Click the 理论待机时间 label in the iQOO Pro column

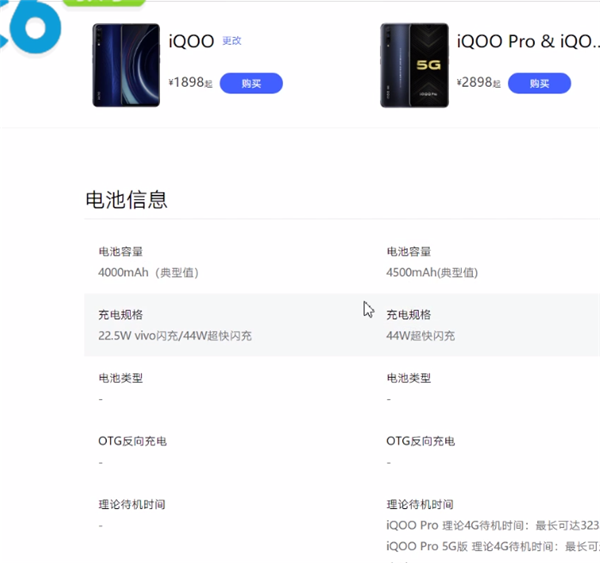tap(420, 504)
